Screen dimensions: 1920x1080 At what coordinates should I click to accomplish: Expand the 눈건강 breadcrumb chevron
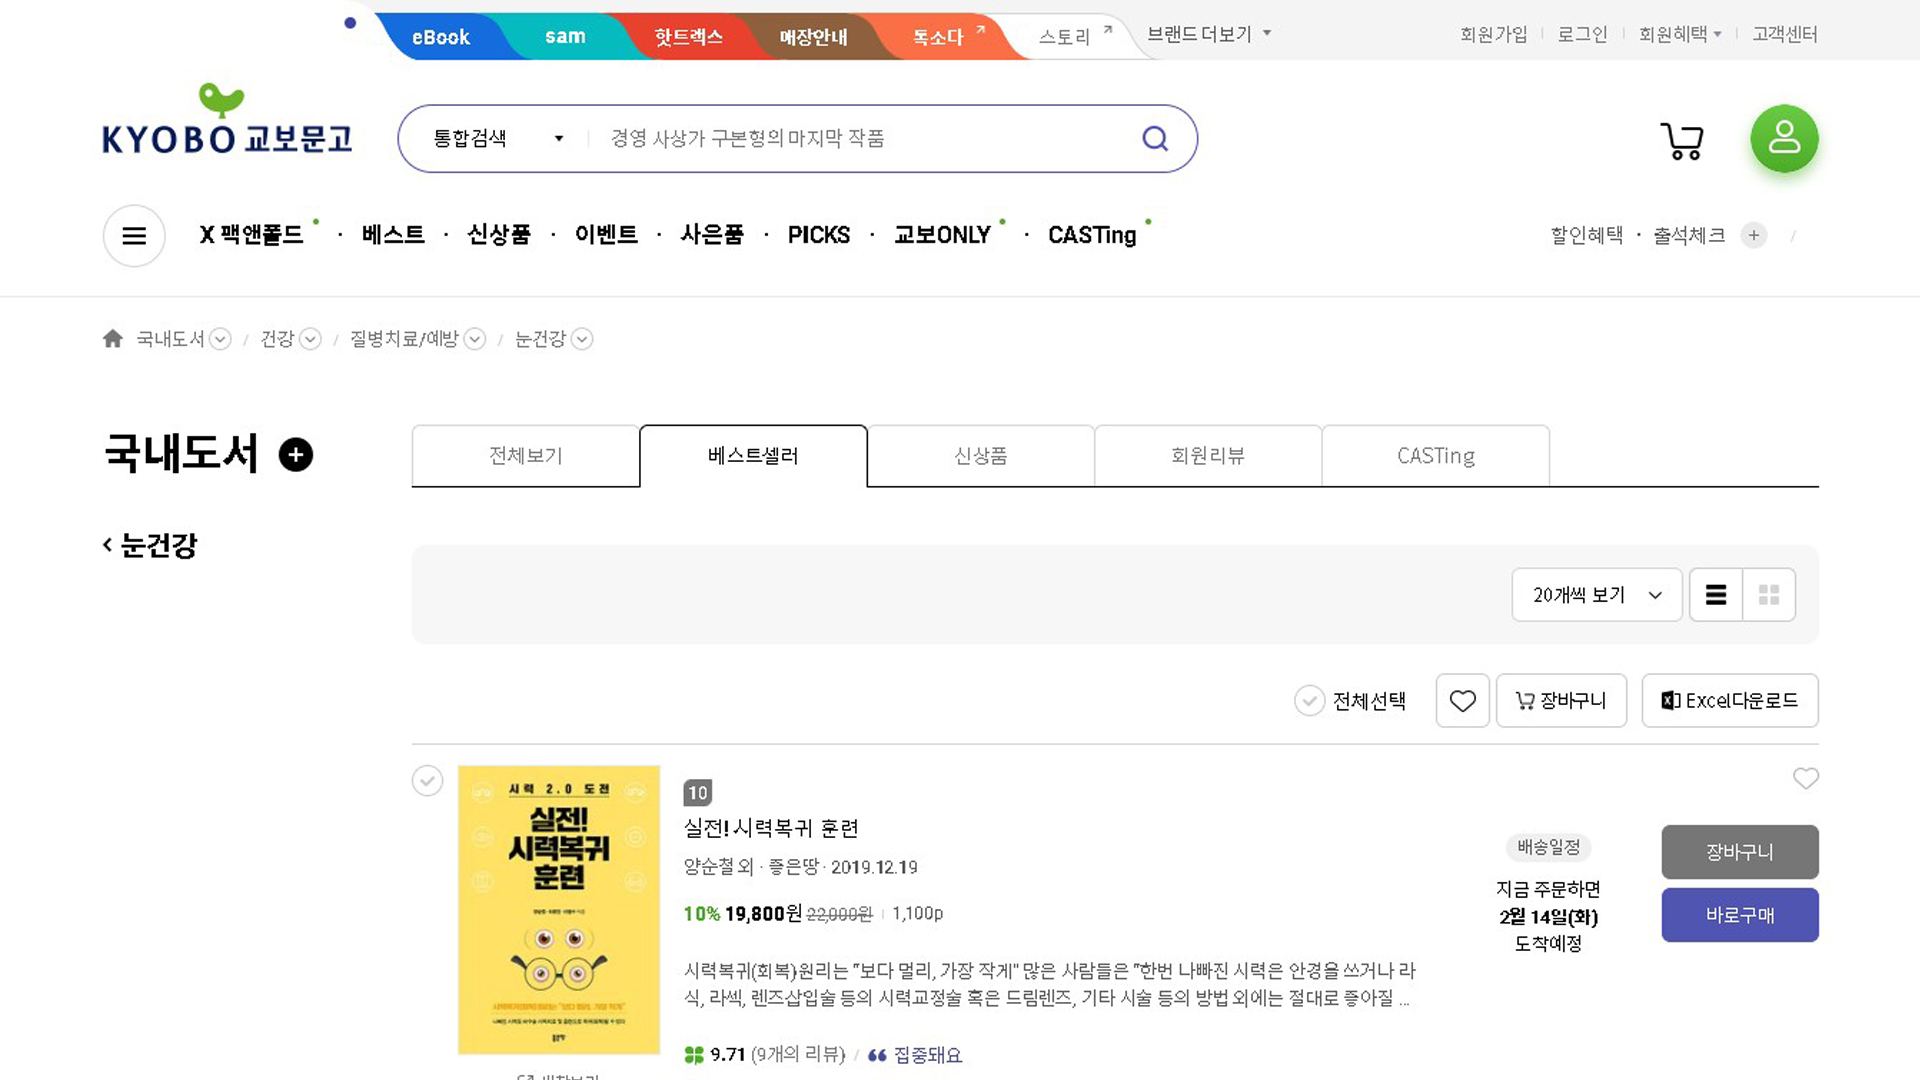click(x=582, y=339)
